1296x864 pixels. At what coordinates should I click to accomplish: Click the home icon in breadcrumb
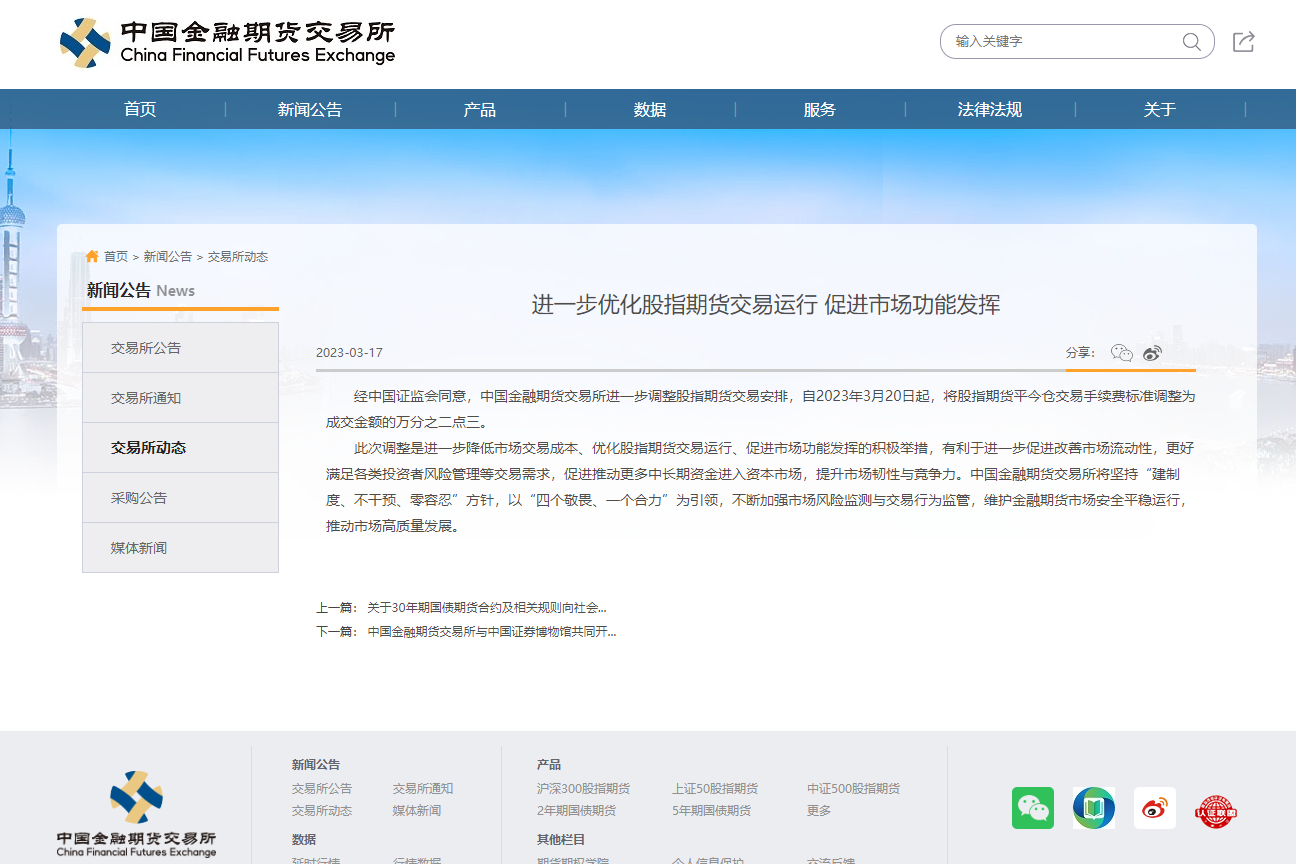[92, 257]
